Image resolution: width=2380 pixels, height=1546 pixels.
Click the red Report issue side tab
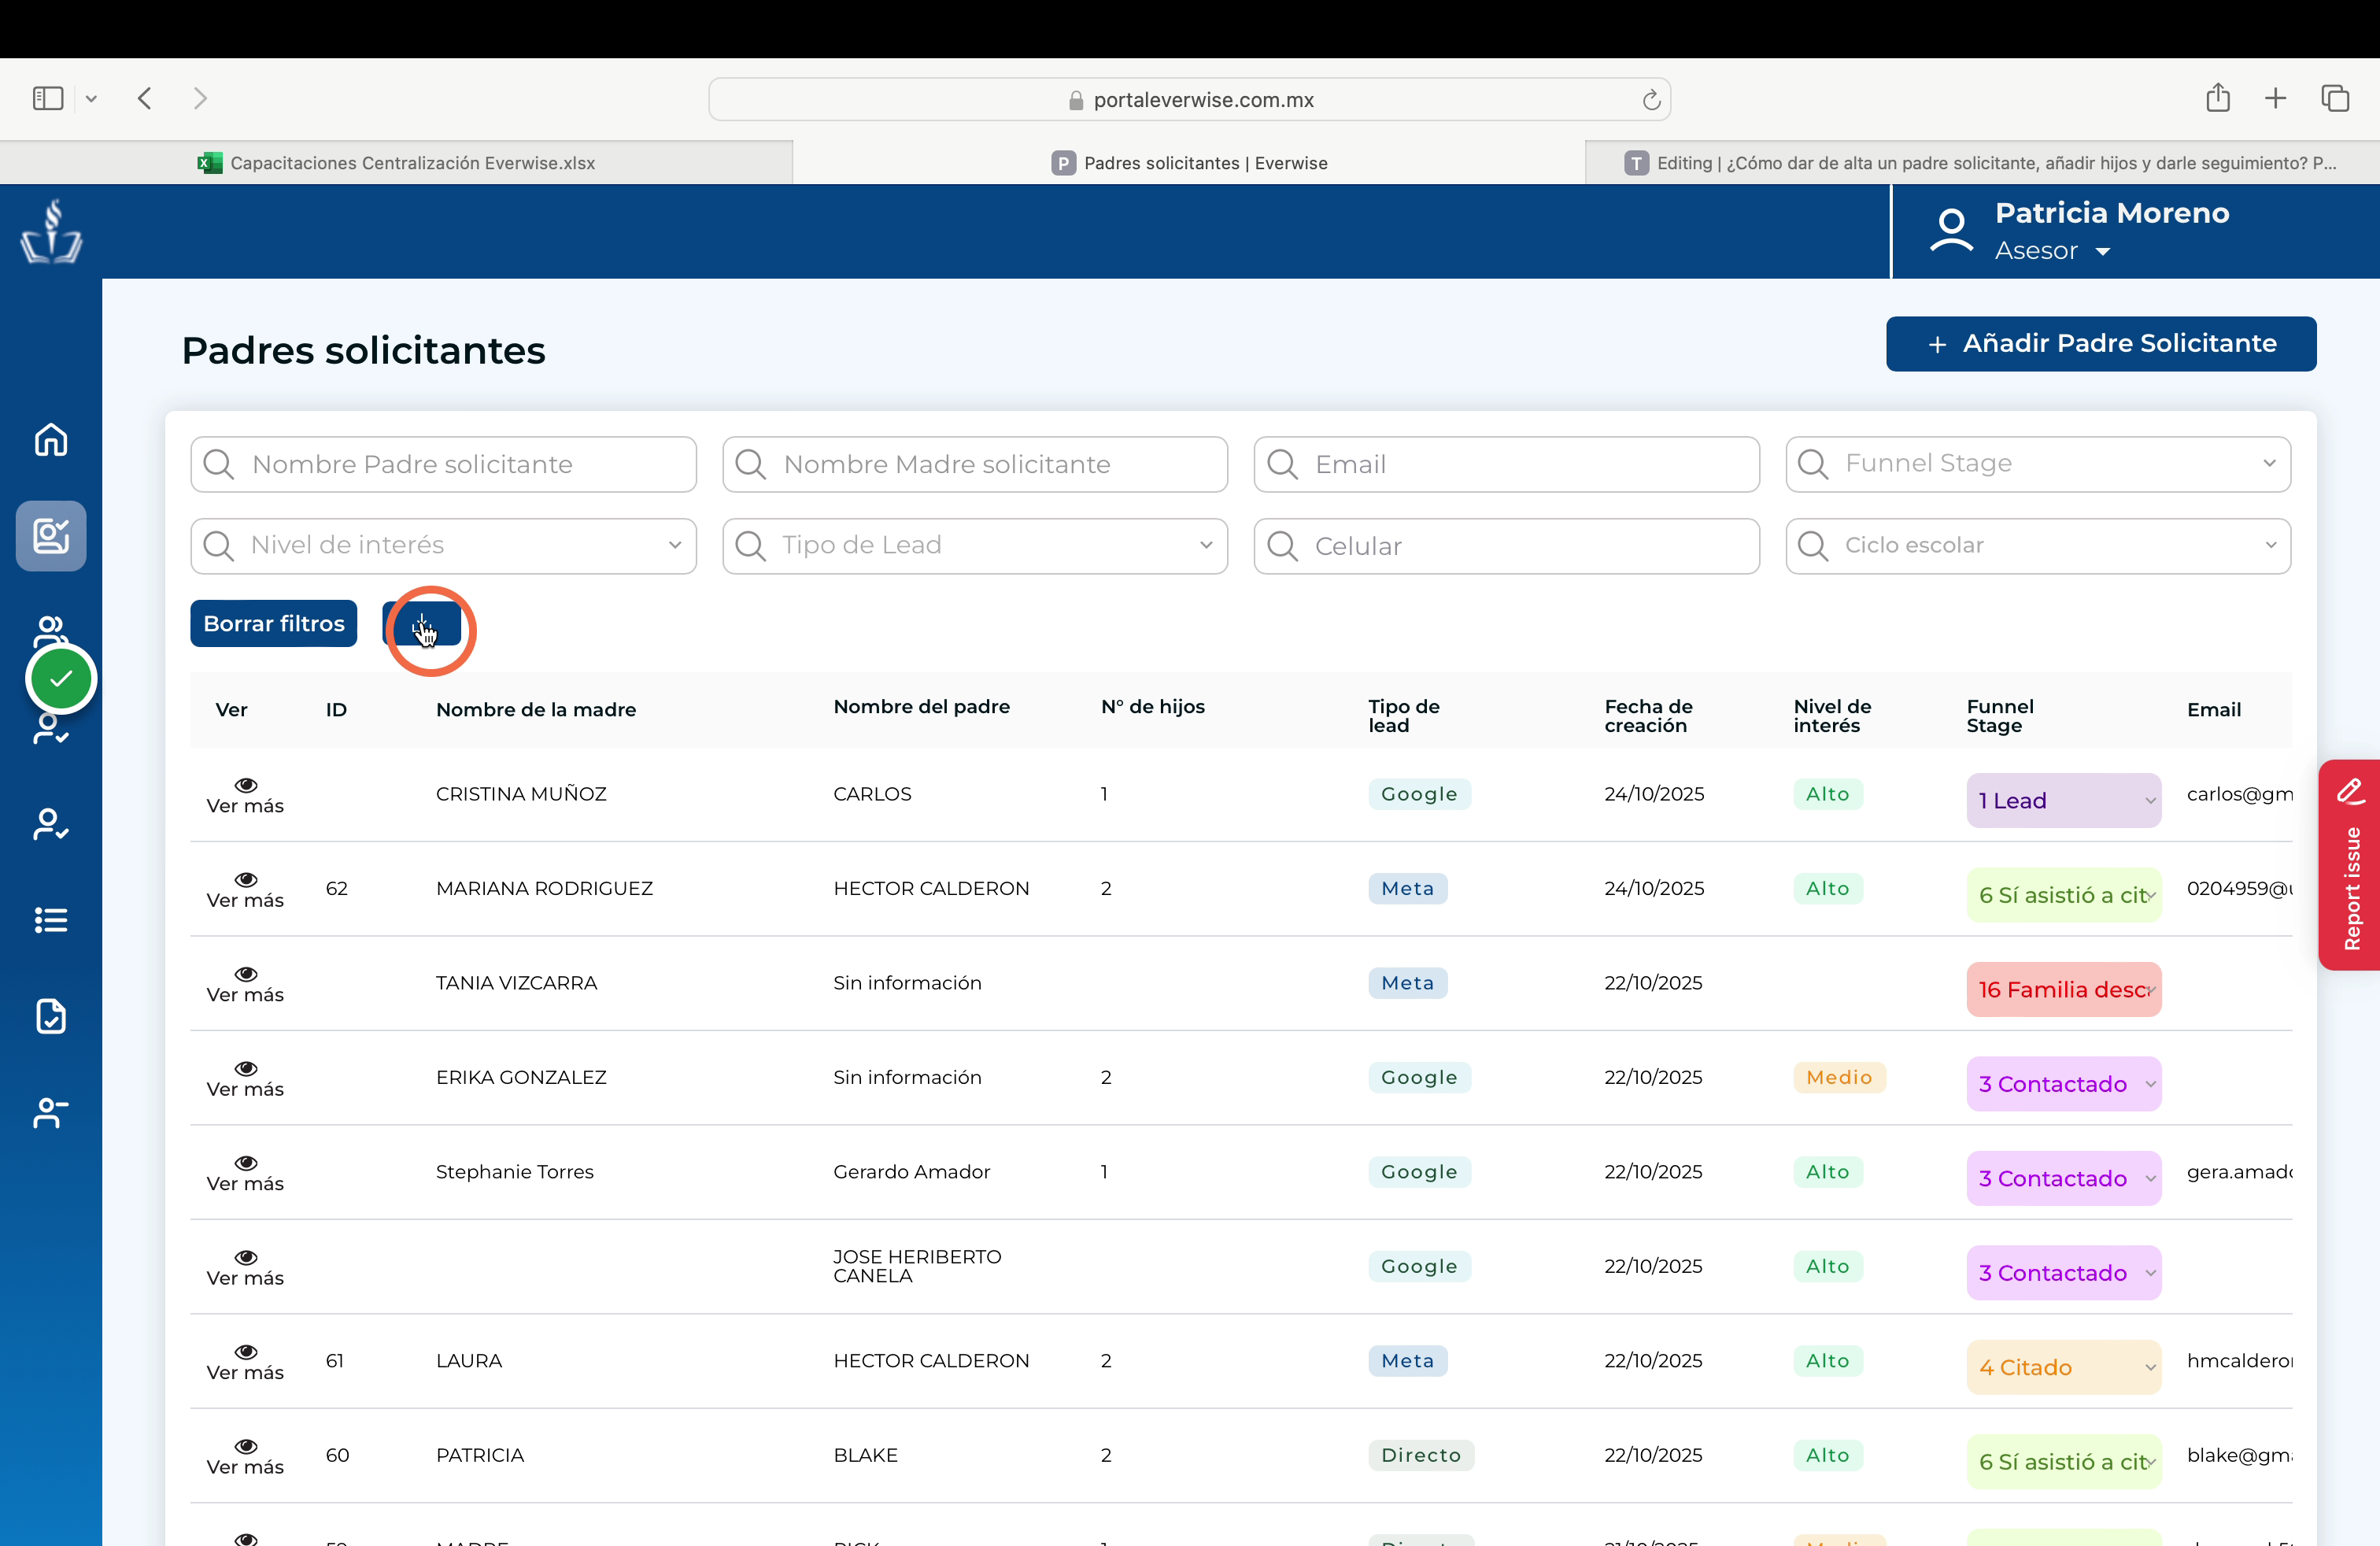tap(2350, 865)
